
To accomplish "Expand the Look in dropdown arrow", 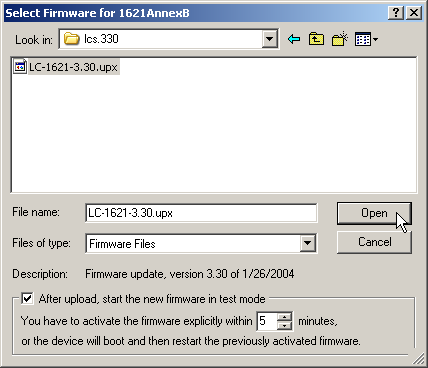I will coord(270,39).
